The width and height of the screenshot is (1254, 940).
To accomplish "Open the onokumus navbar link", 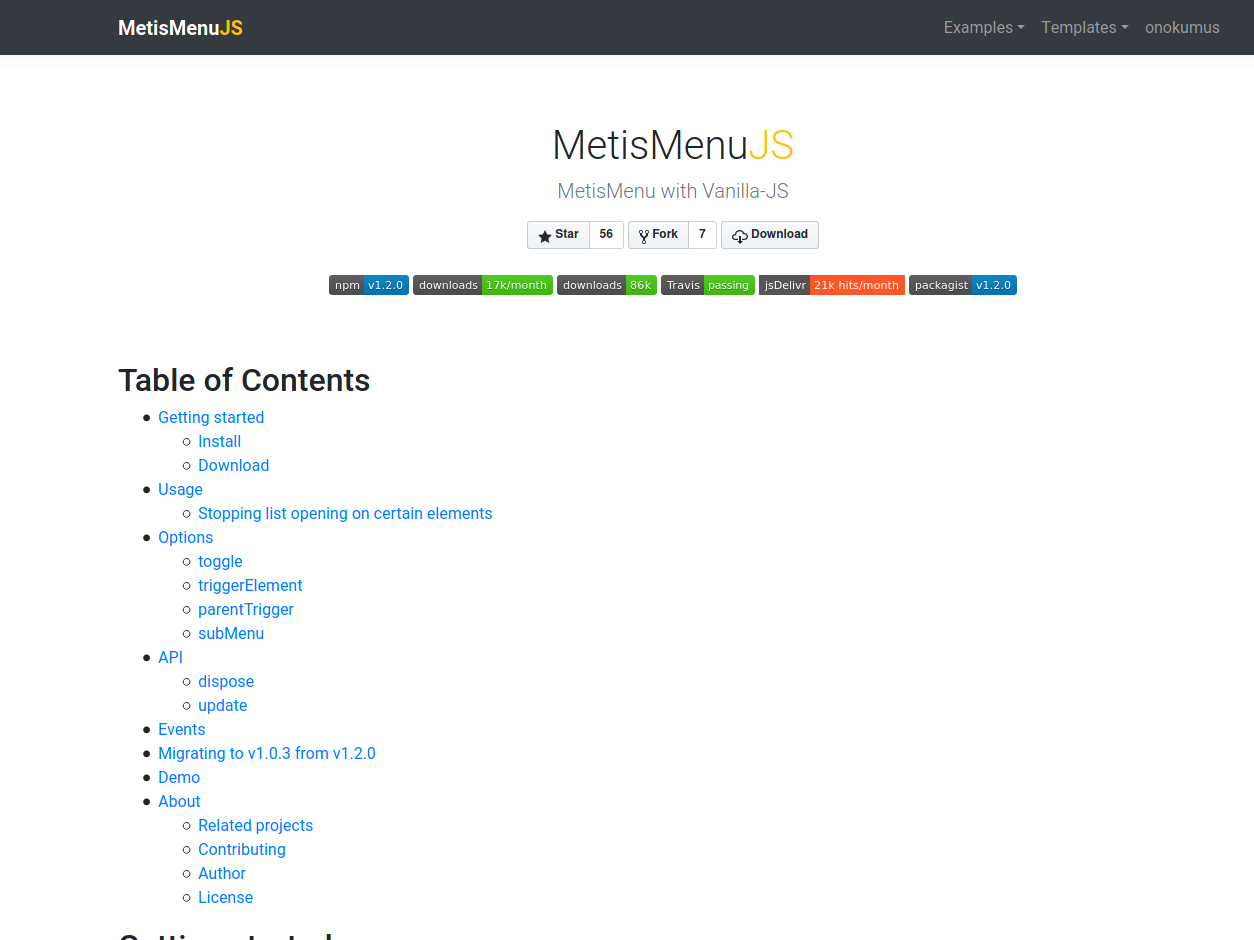I will [x=1182, y=28].
